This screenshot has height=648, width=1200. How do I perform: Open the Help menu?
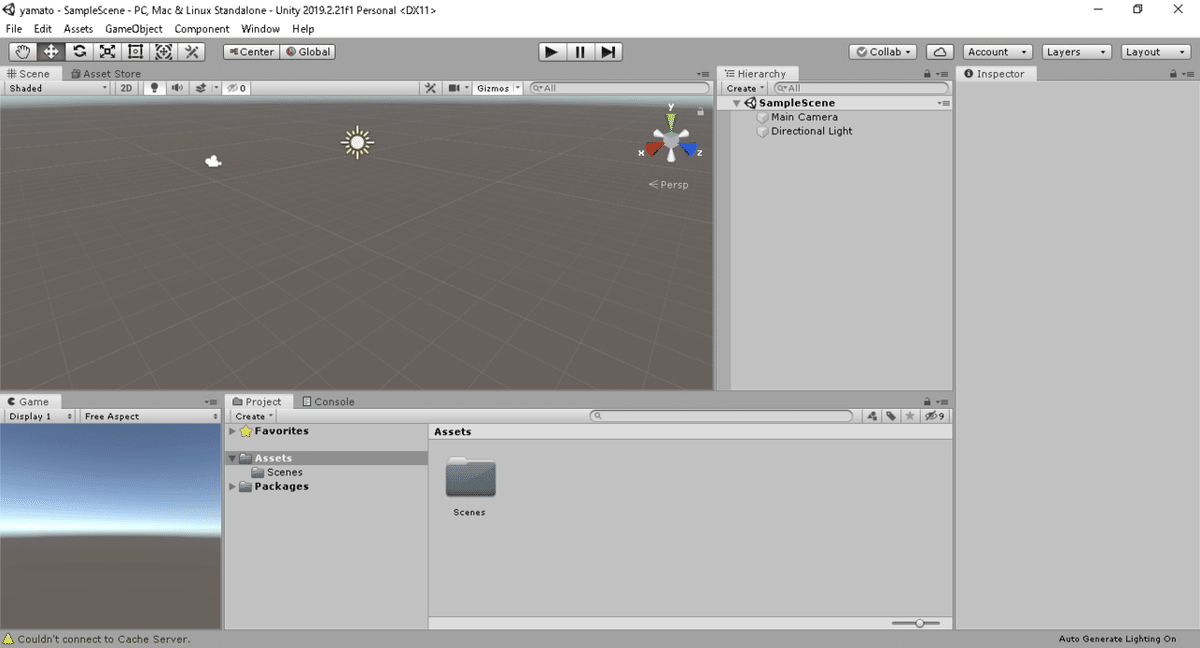tap(303, 29)
